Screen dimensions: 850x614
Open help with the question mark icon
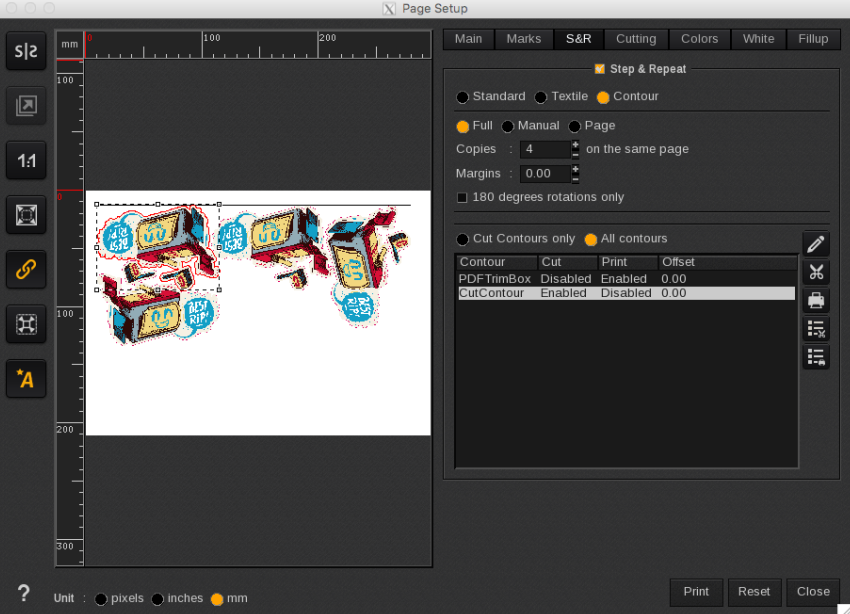(23, 593)
